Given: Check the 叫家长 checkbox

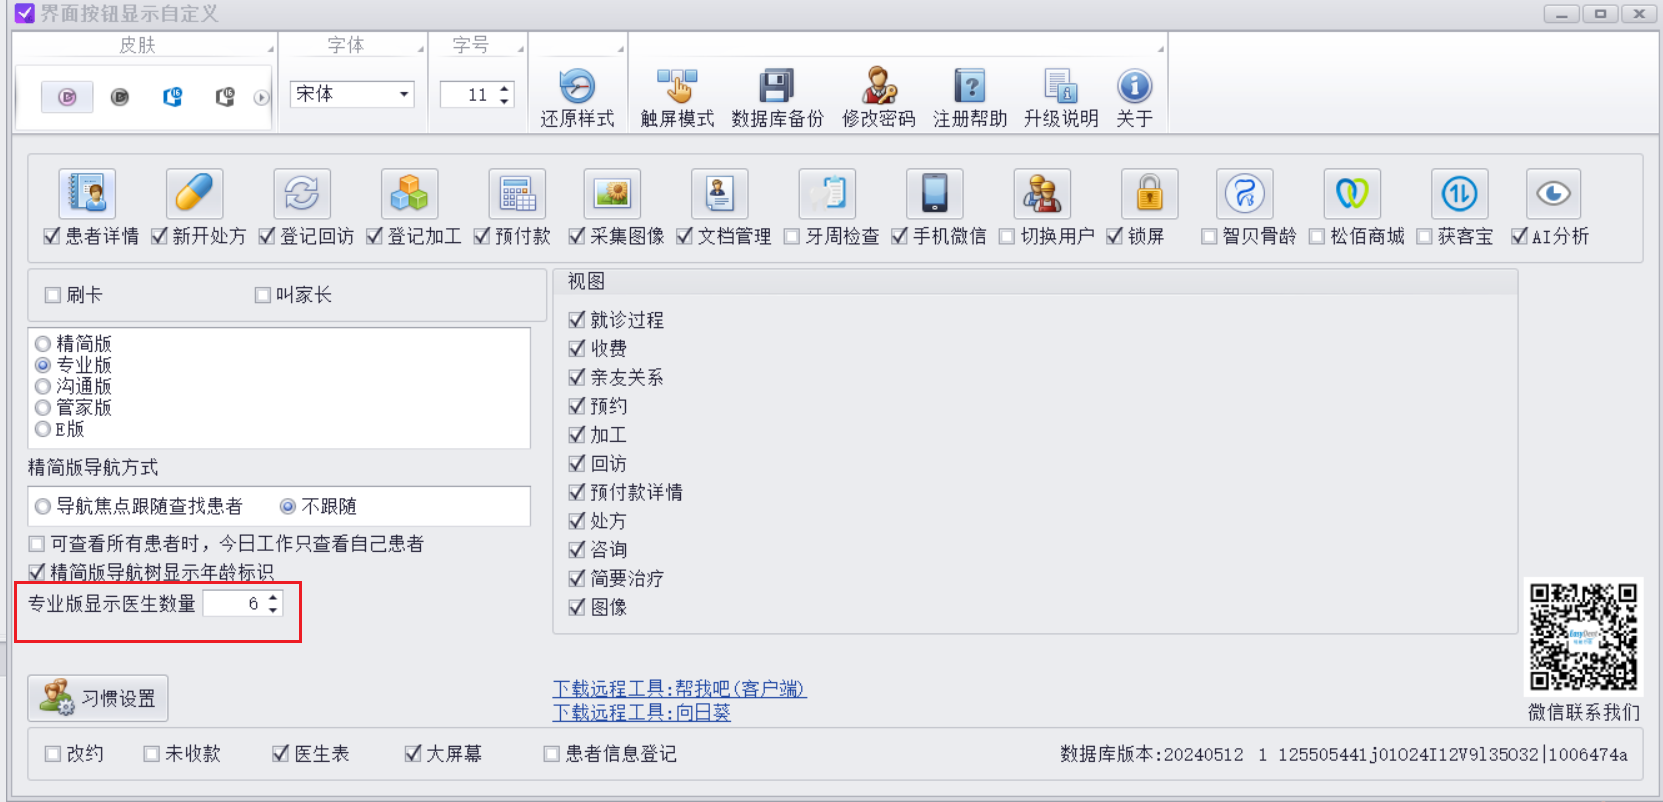Looking at the screenshot, I should (263, 295).
